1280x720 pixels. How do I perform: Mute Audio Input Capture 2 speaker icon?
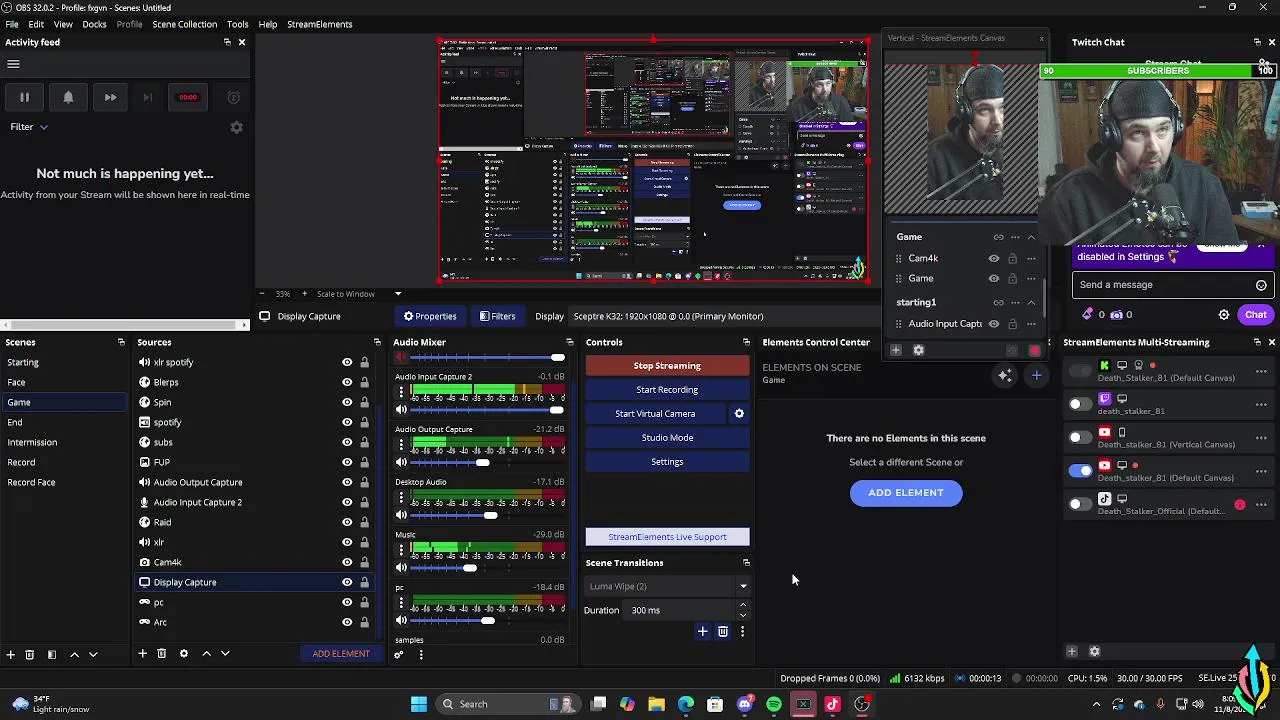pyautogui.click(x=401, y=409)
